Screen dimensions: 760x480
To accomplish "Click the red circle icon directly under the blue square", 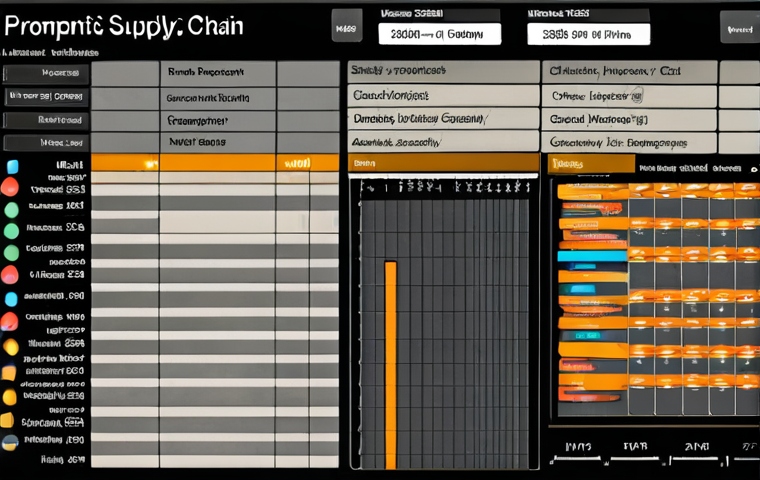I will [10, 187].
